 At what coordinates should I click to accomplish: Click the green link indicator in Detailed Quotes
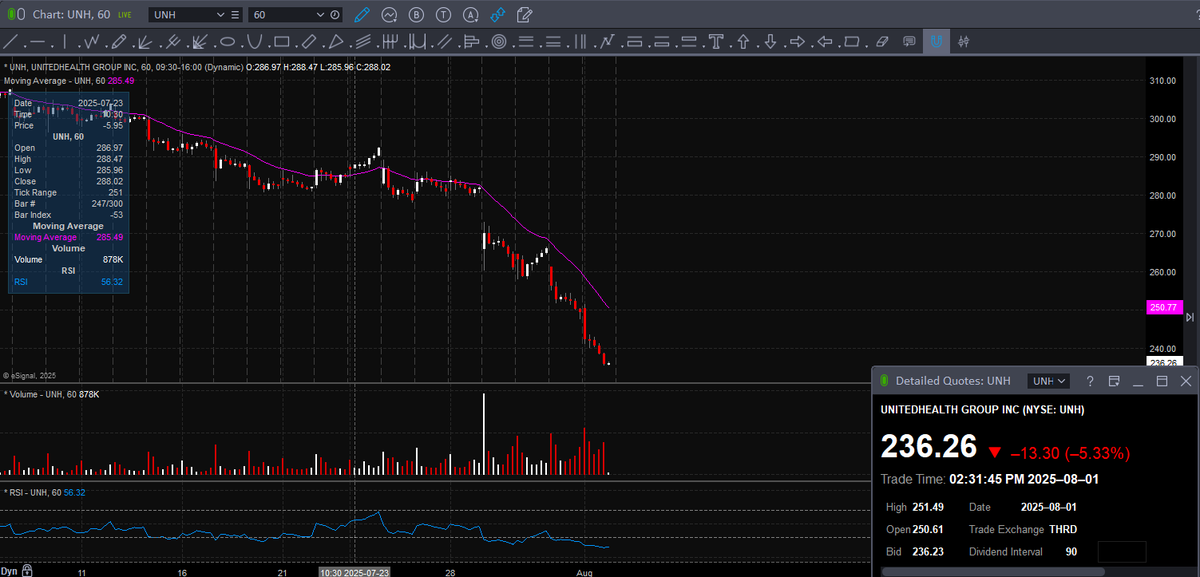click(885, 381)
